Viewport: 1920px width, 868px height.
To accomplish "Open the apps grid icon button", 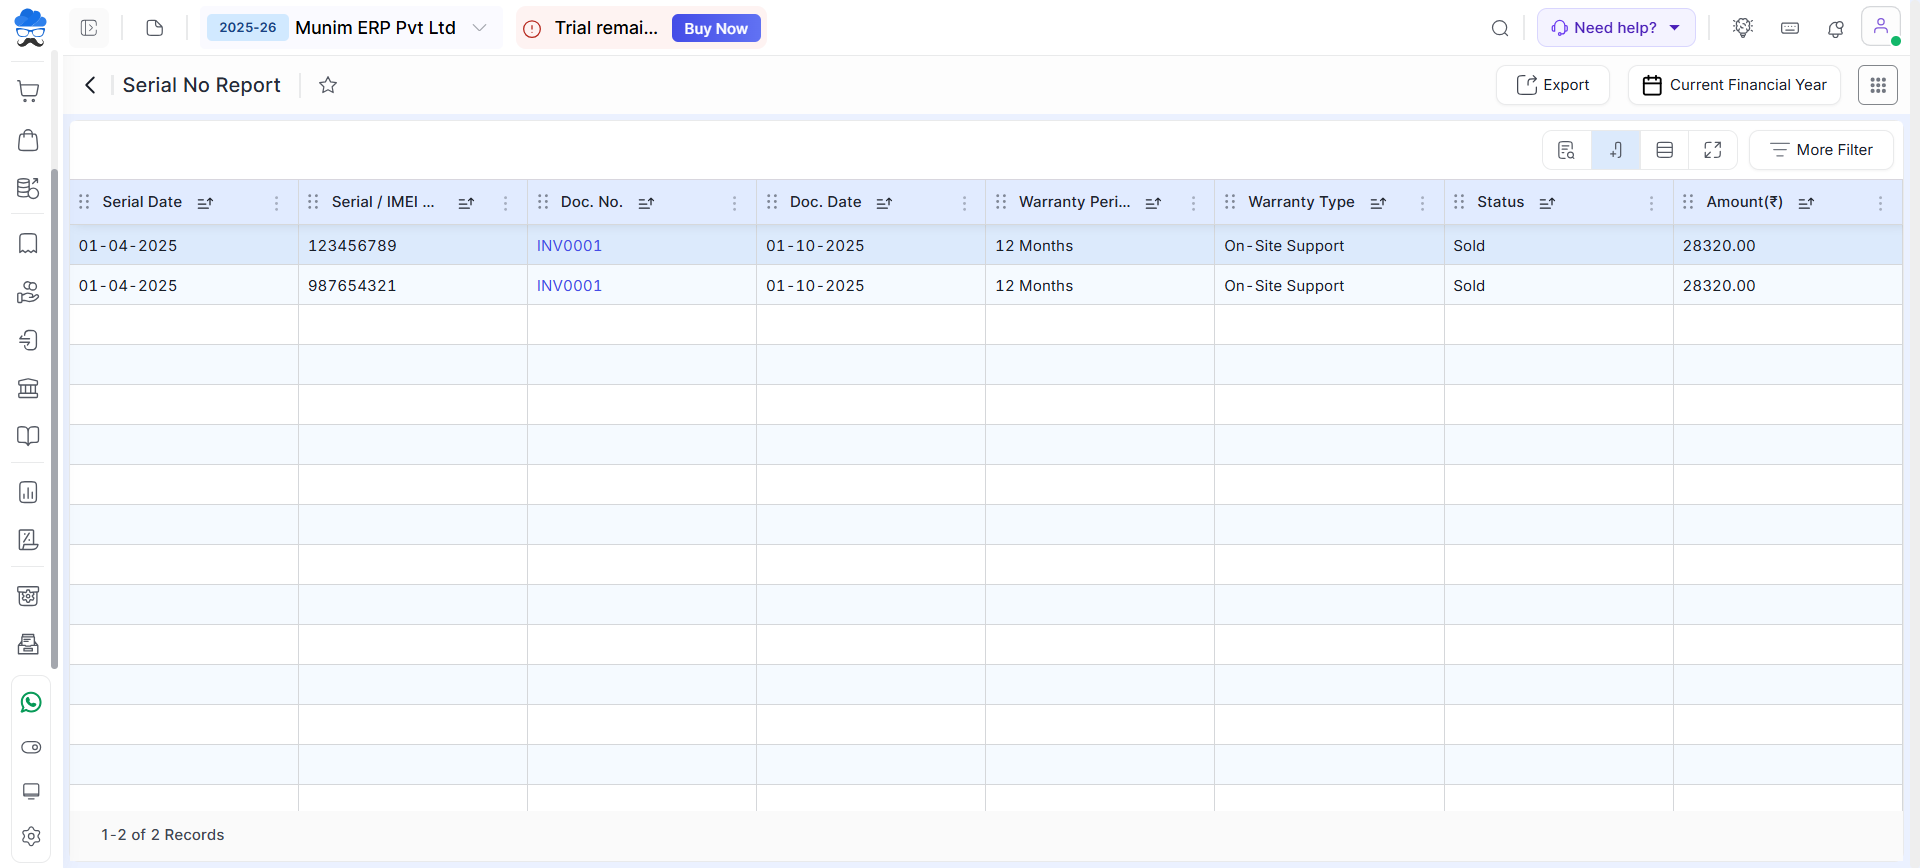I will pos(1877,85).
